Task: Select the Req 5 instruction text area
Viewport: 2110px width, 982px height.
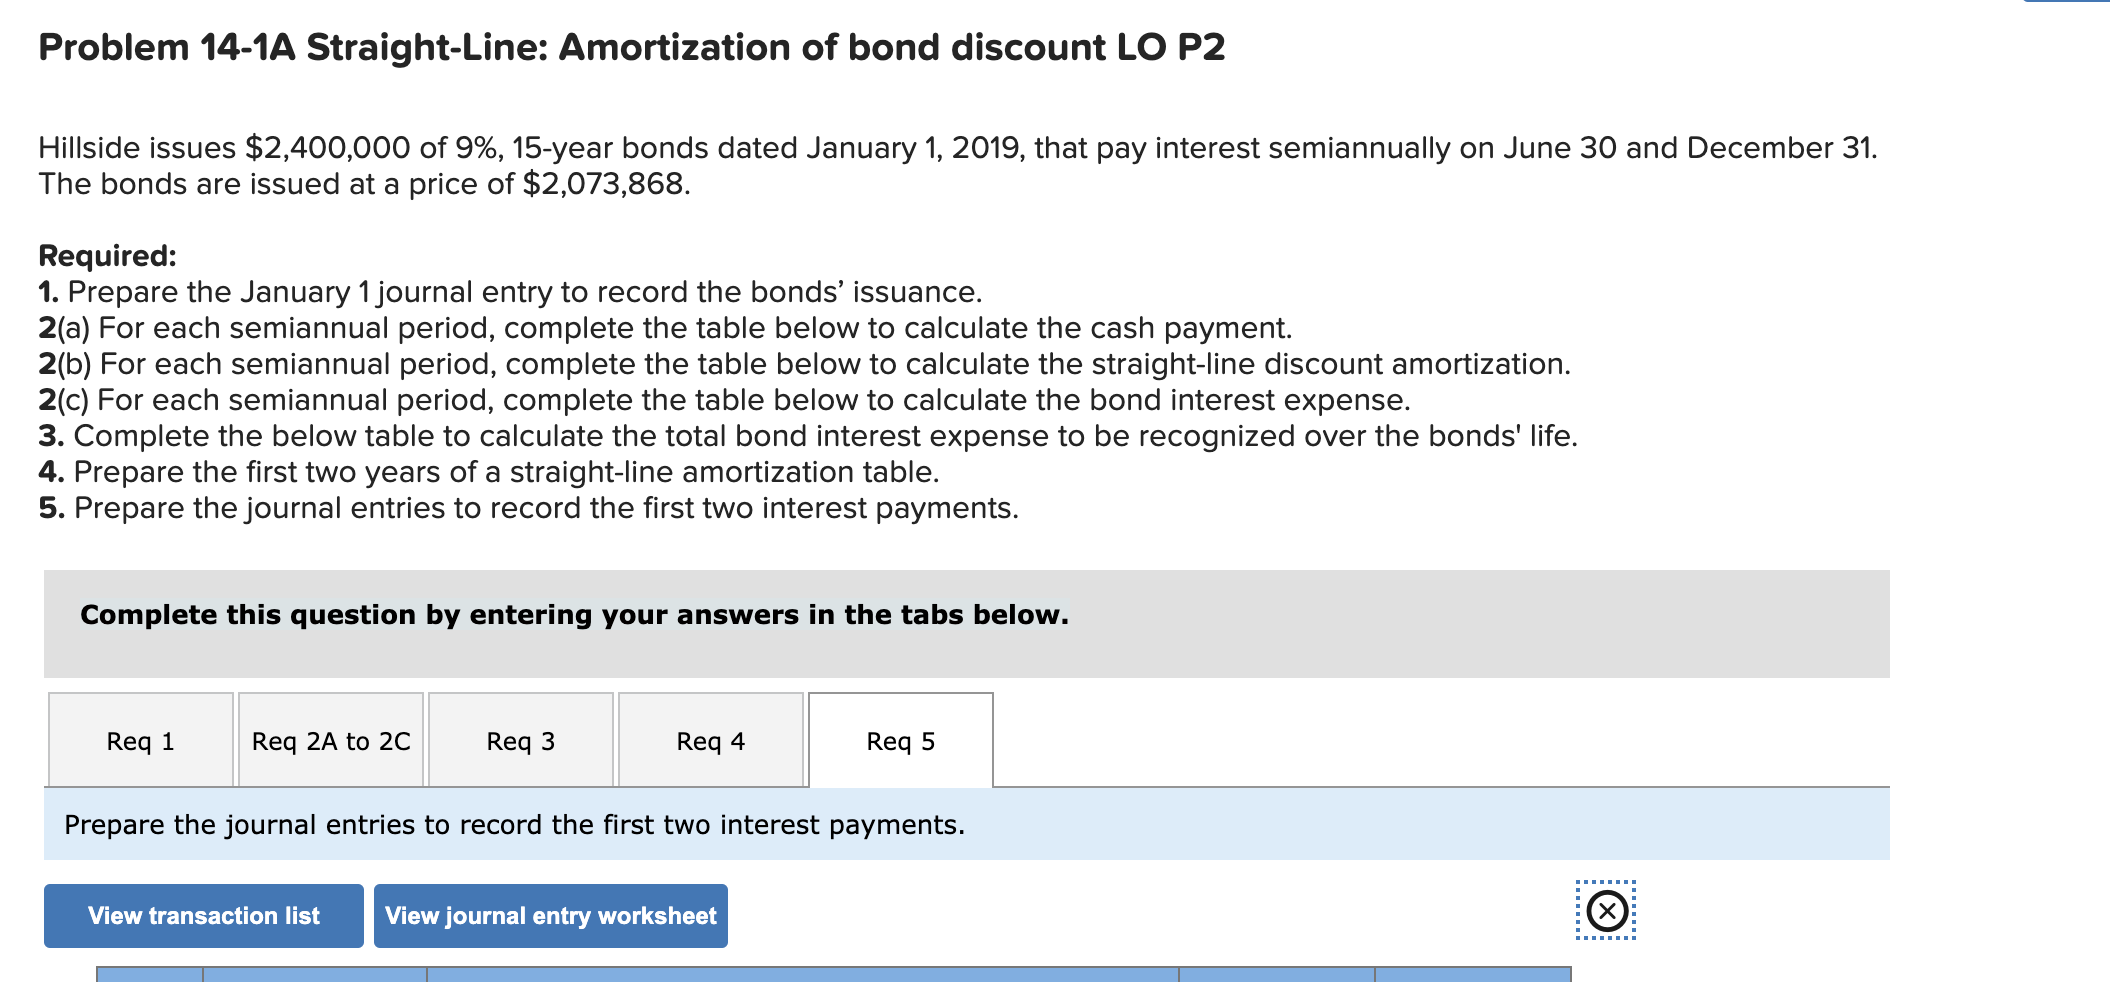Action: [x=965, y=824]
